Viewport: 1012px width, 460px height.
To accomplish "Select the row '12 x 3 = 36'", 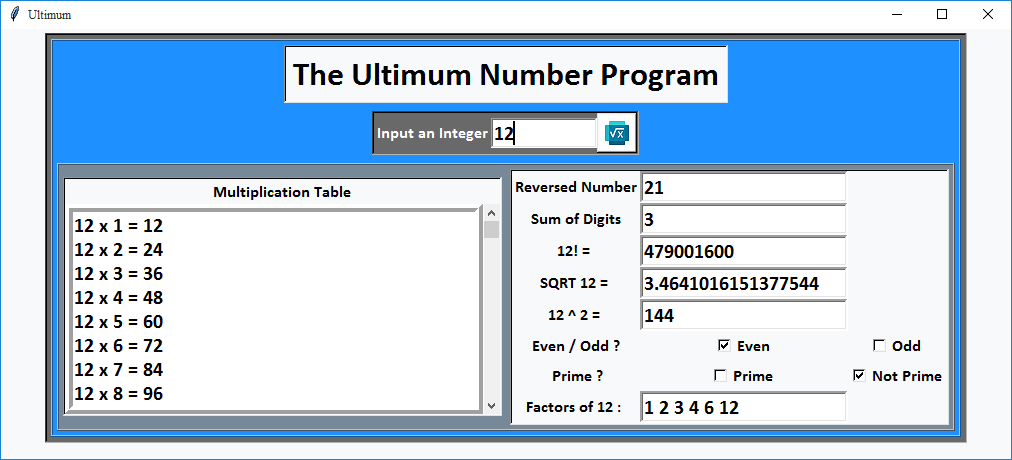I will tap(276, 274).
